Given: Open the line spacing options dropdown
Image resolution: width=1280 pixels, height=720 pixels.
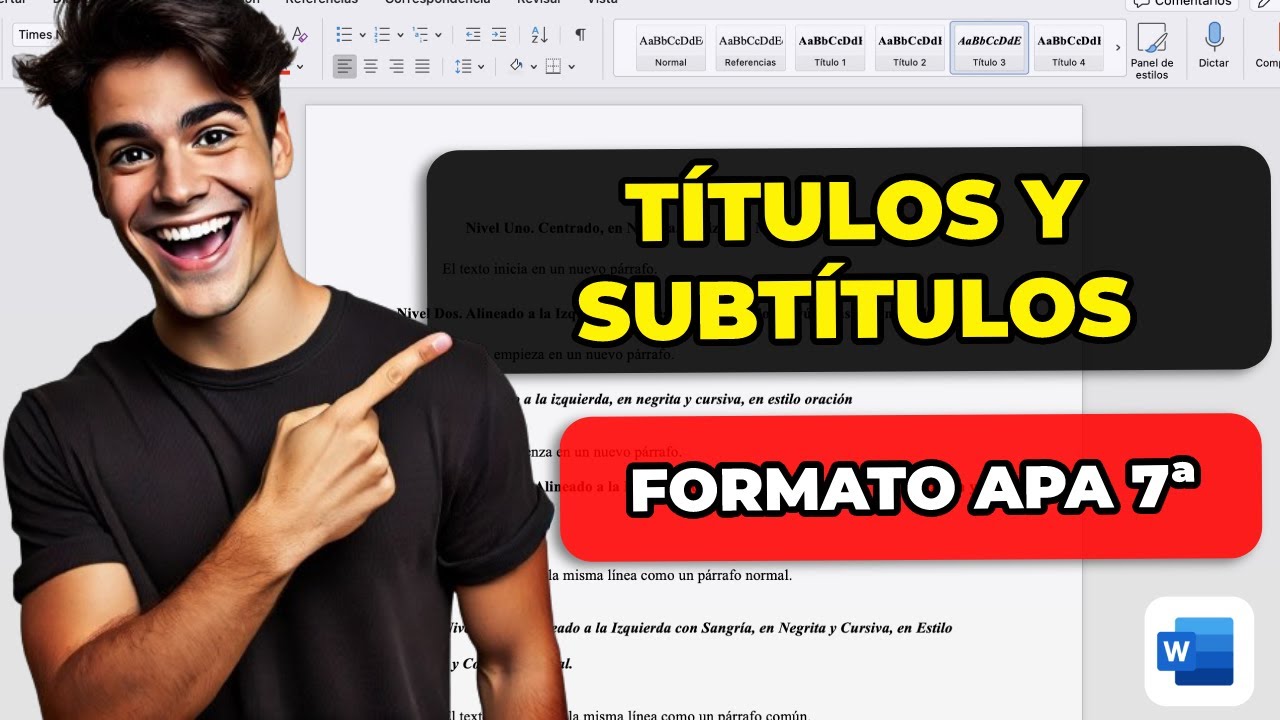Looking at the screenshot, I should point(481,67).
